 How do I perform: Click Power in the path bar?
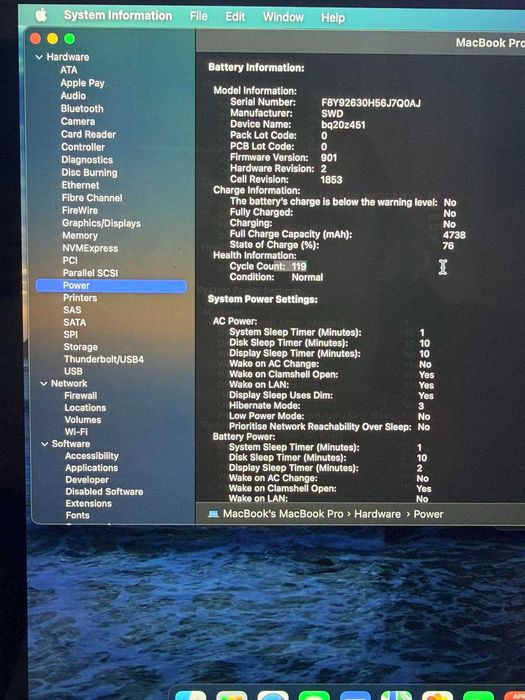[428, 514]
